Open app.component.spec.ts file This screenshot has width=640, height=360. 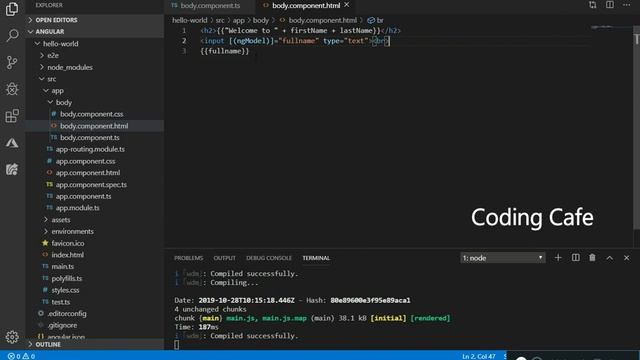point(95,184)
